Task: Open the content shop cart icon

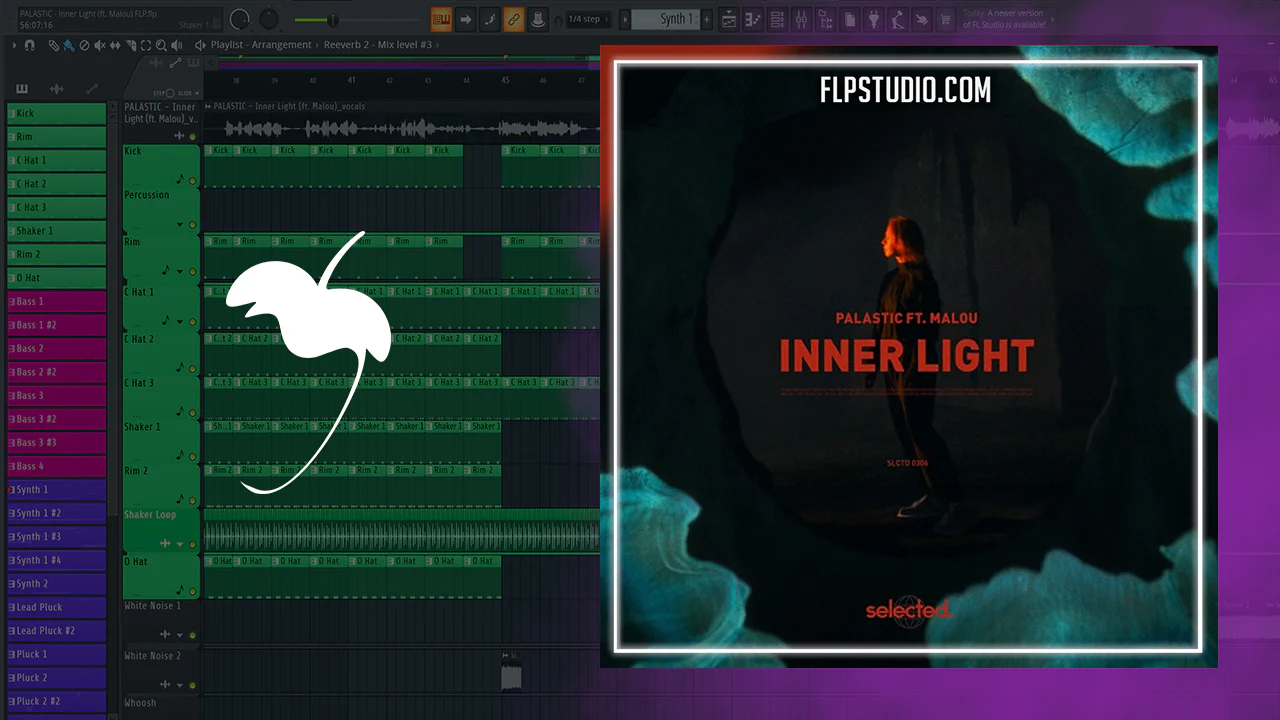Action: click(945, 19)
